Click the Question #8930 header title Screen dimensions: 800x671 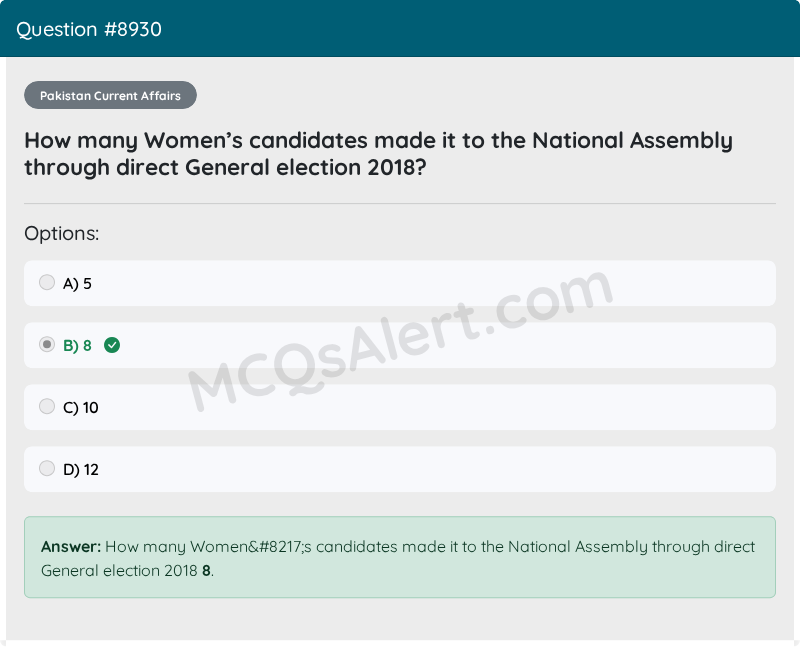click(89, 29)
